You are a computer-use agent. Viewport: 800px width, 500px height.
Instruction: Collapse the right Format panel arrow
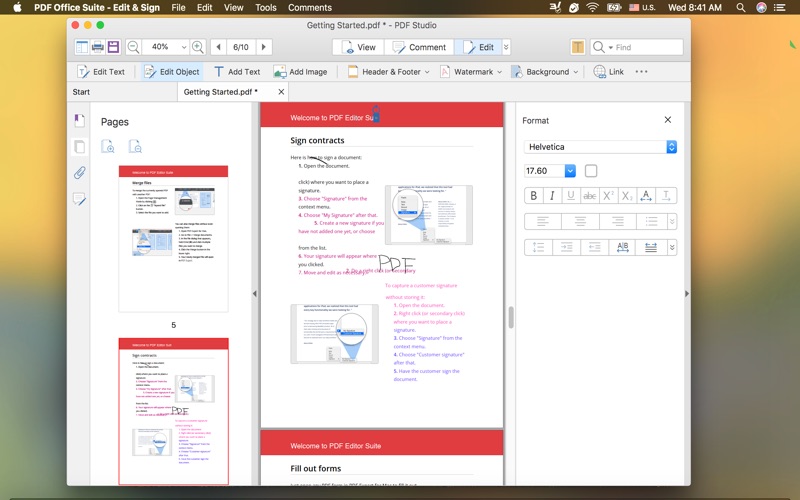[687, 293]
